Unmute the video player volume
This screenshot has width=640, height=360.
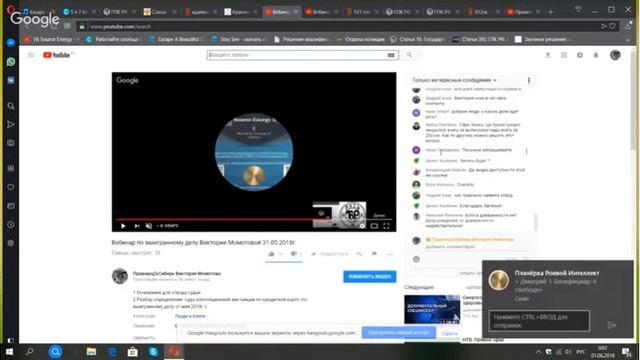click(149, 226)
